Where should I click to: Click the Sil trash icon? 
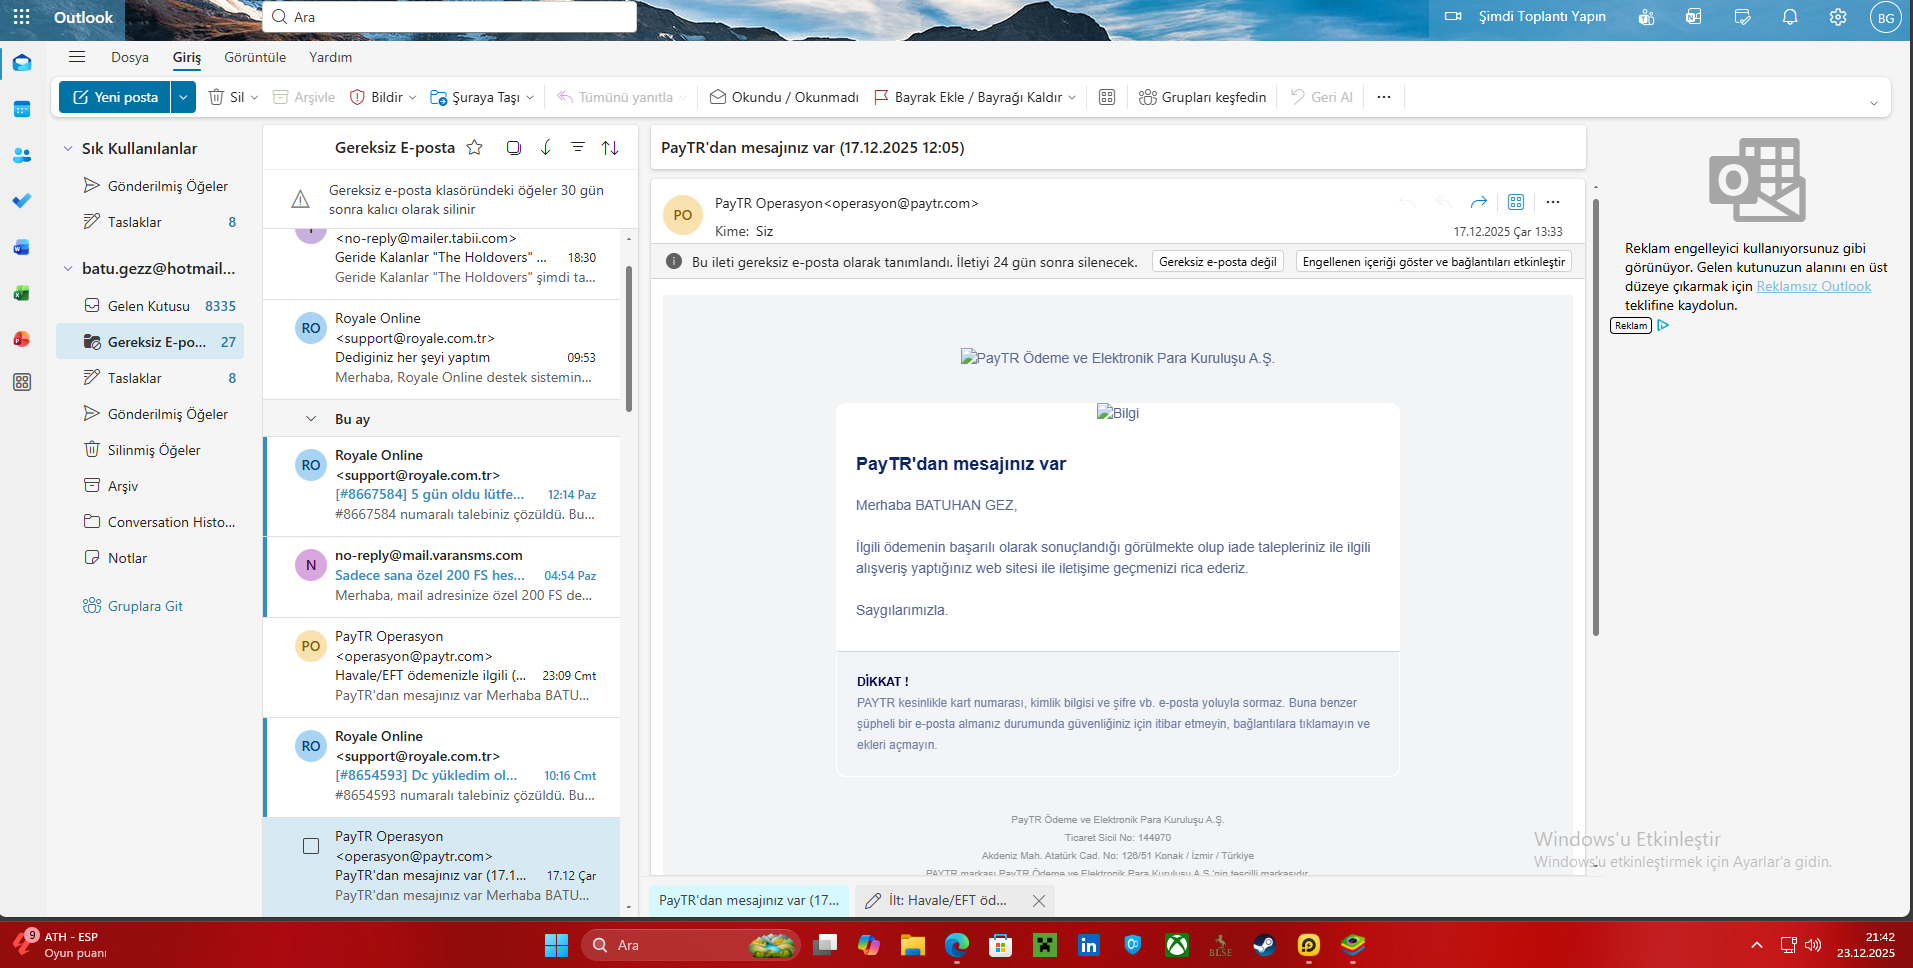coord(216,97)
